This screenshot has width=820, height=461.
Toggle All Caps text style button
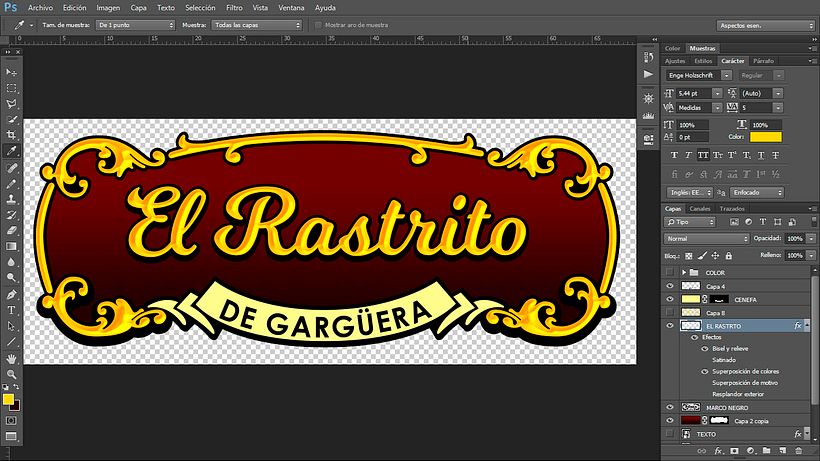pos(703,155)
